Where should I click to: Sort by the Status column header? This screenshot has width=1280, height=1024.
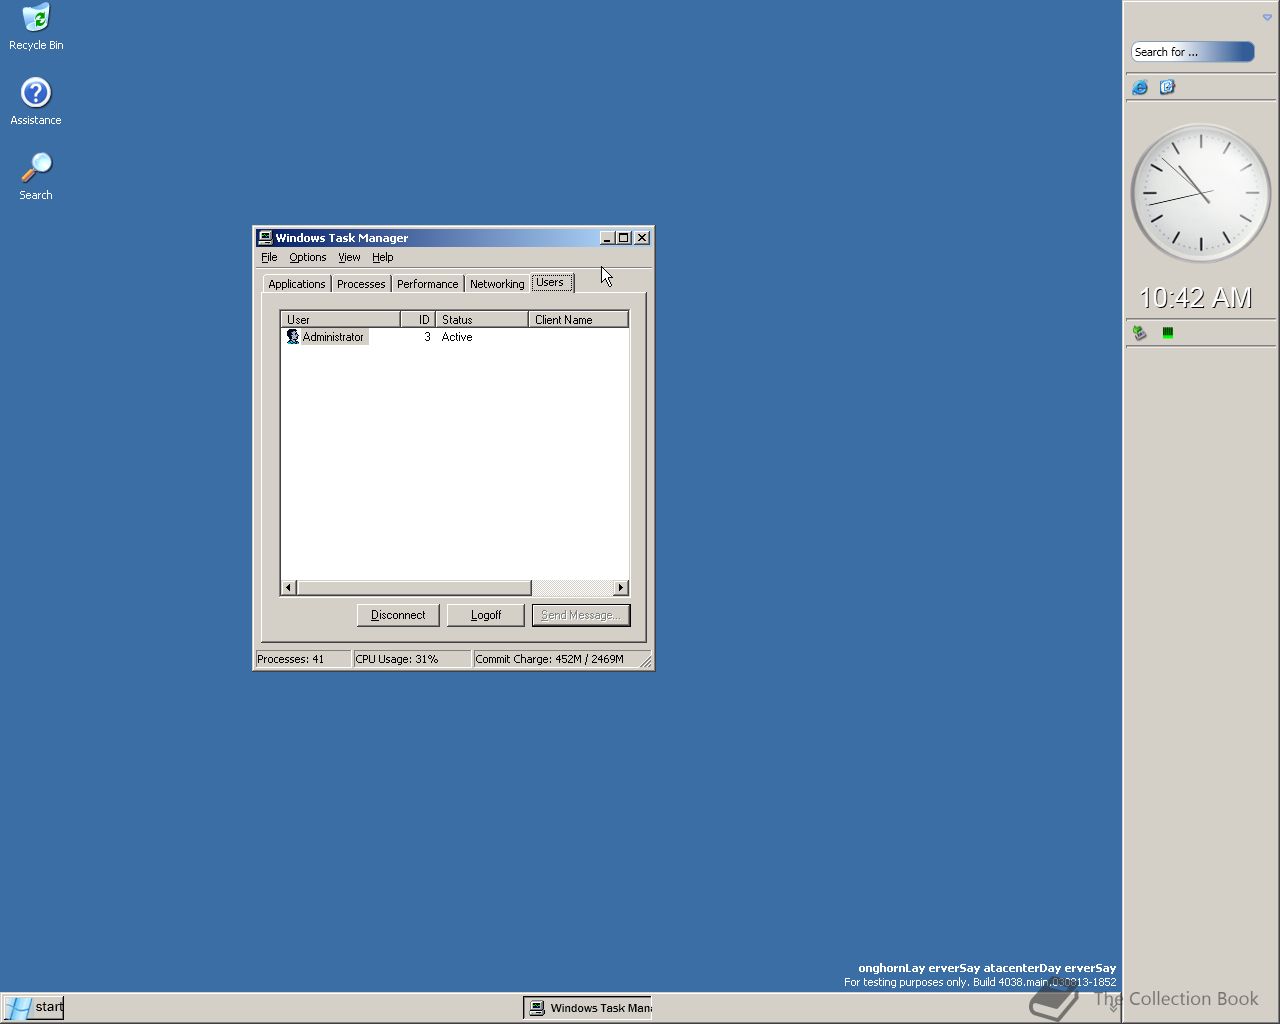(x=482, y=319)
